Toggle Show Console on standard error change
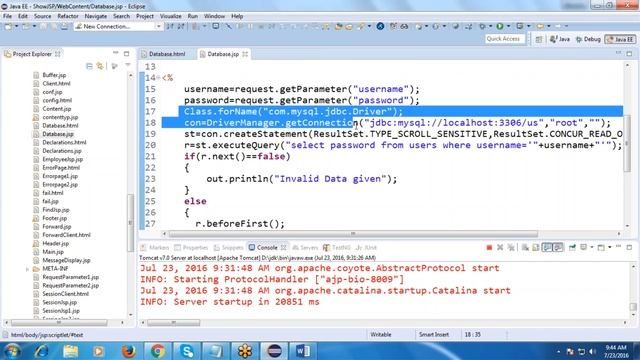 [x=558, y=247]
